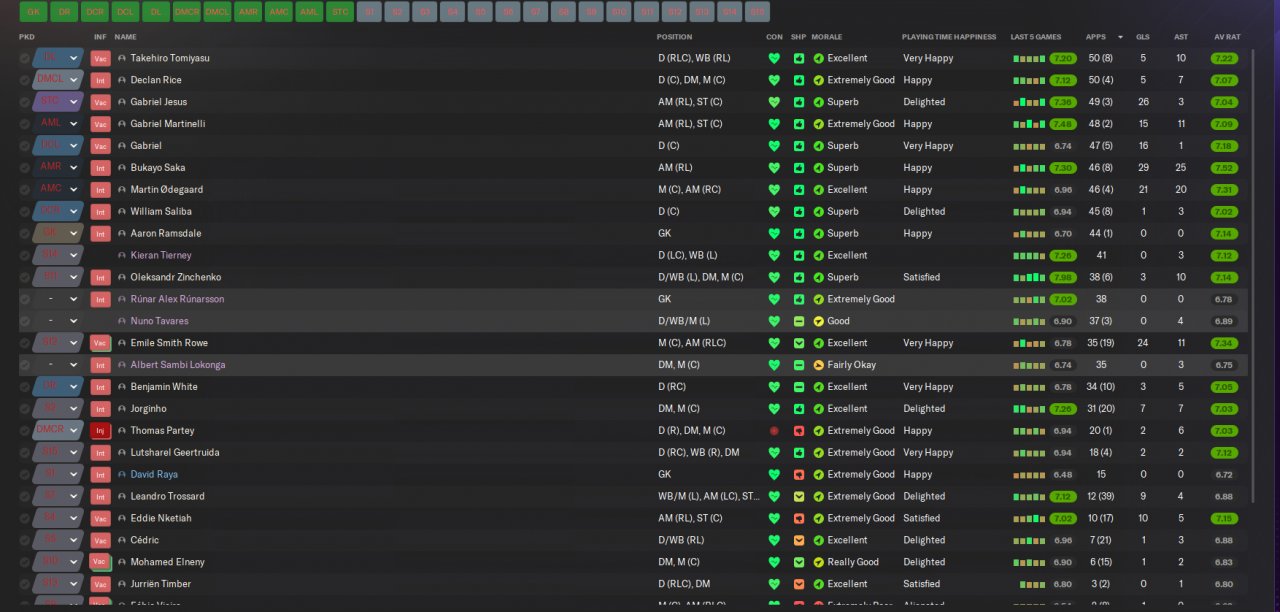Click the Vac status icon for Takehiro Tomiyasu

pos(100,58)
